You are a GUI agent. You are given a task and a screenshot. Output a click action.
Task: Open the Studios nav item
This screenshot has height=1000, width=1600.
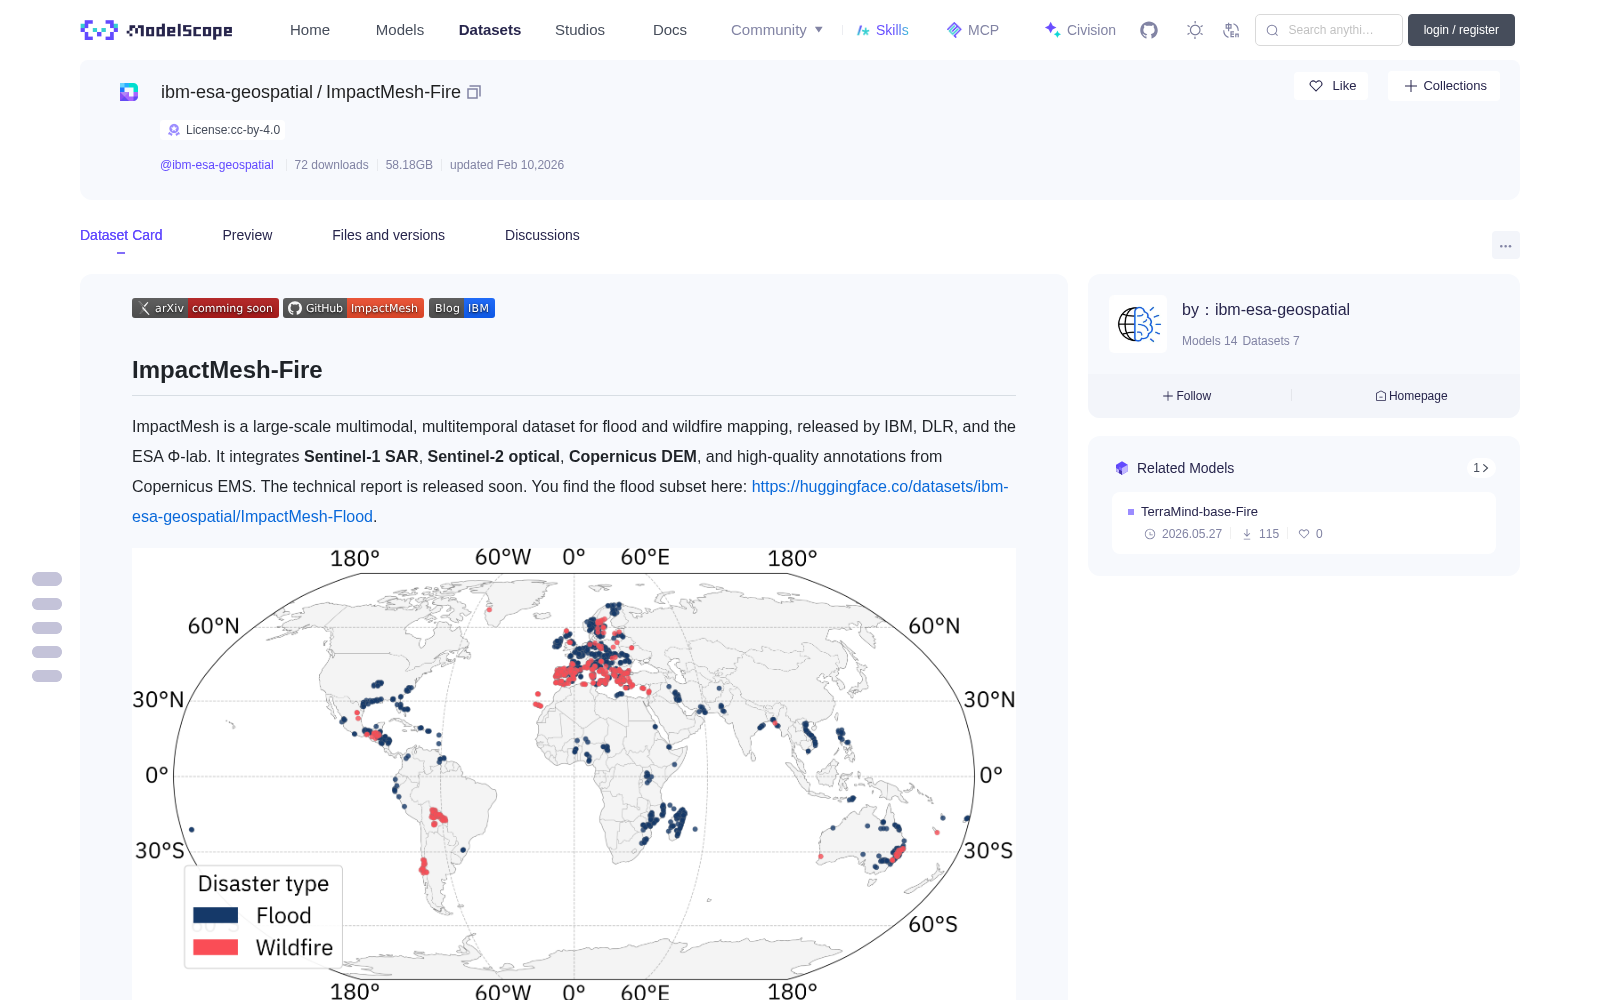tap(580, 30)
